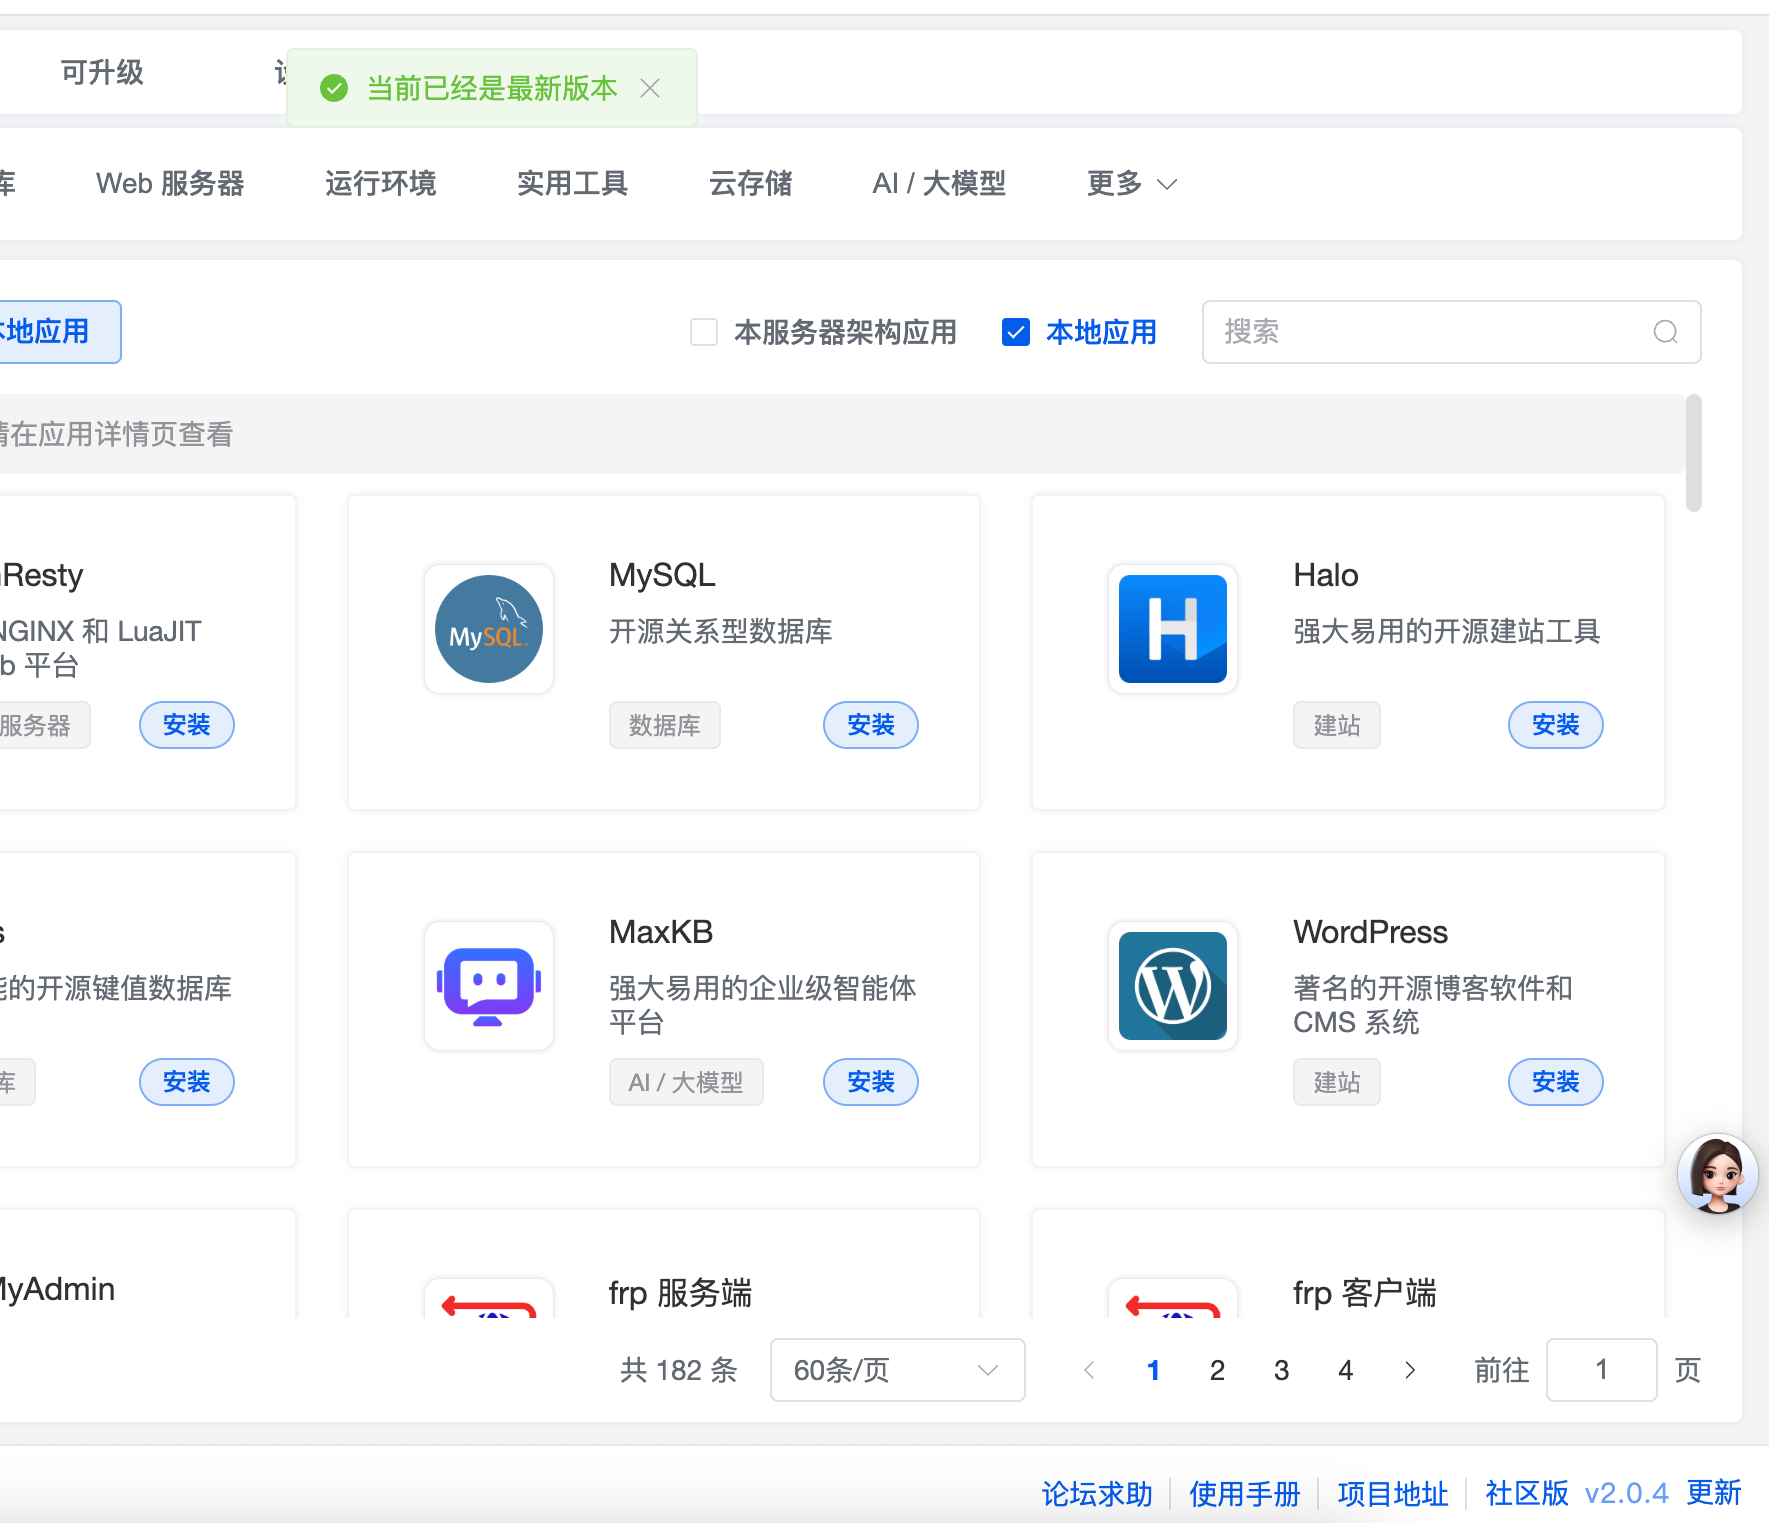1770x1524 pixels.
Task: Click the 建站 tag on Halo
Action: pos(1337,725)
